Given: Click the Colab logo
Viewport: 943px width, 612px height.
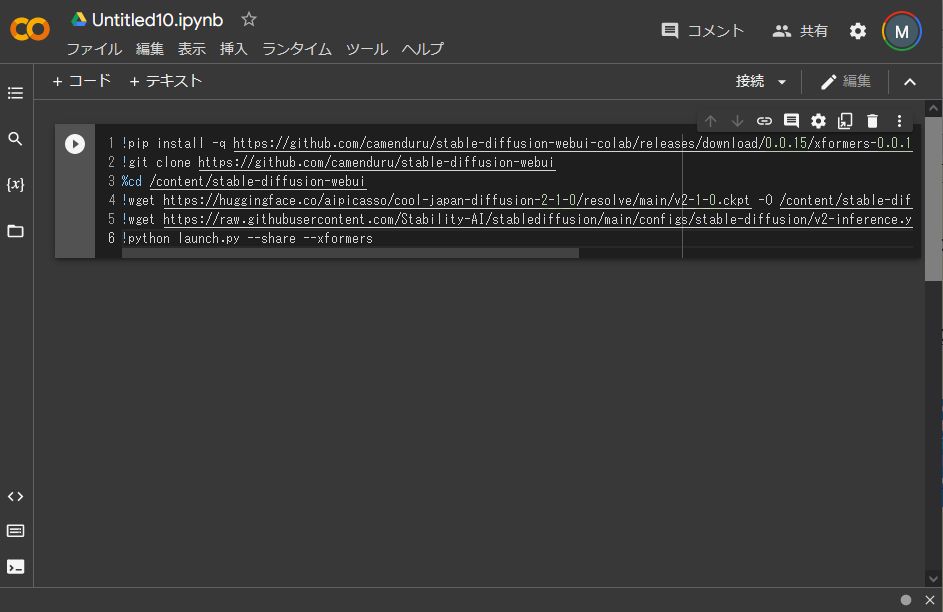Looking at the screenshot, I should pos(29,29).
